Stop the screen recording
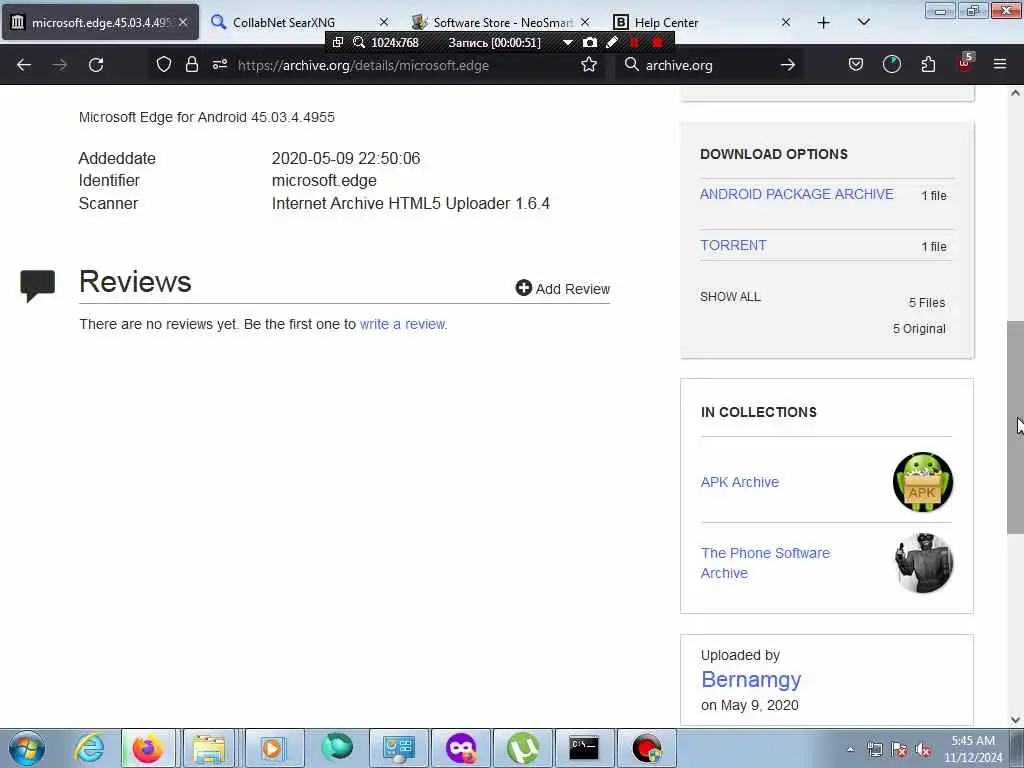 pos(658,42)
